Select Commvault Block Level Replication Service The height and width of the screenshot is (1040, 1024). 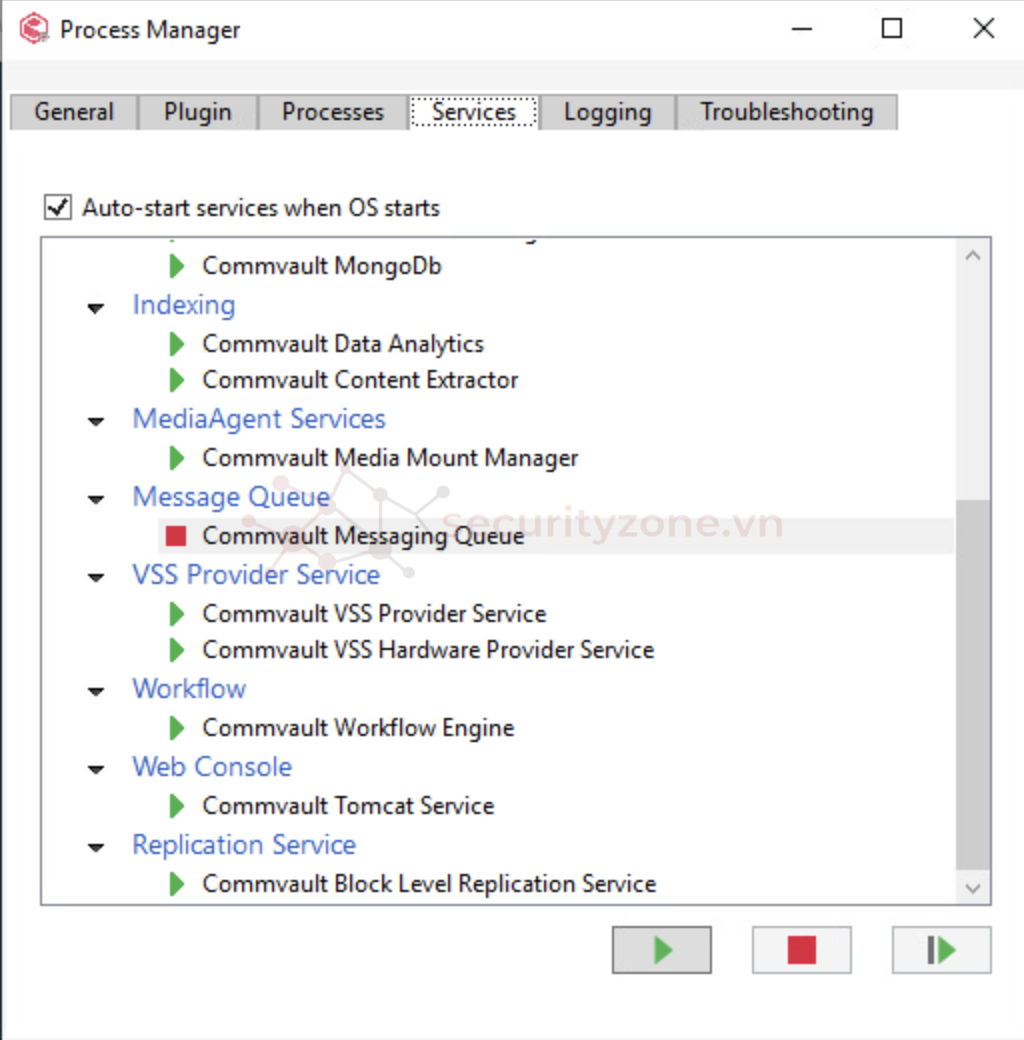click(429, 884)
